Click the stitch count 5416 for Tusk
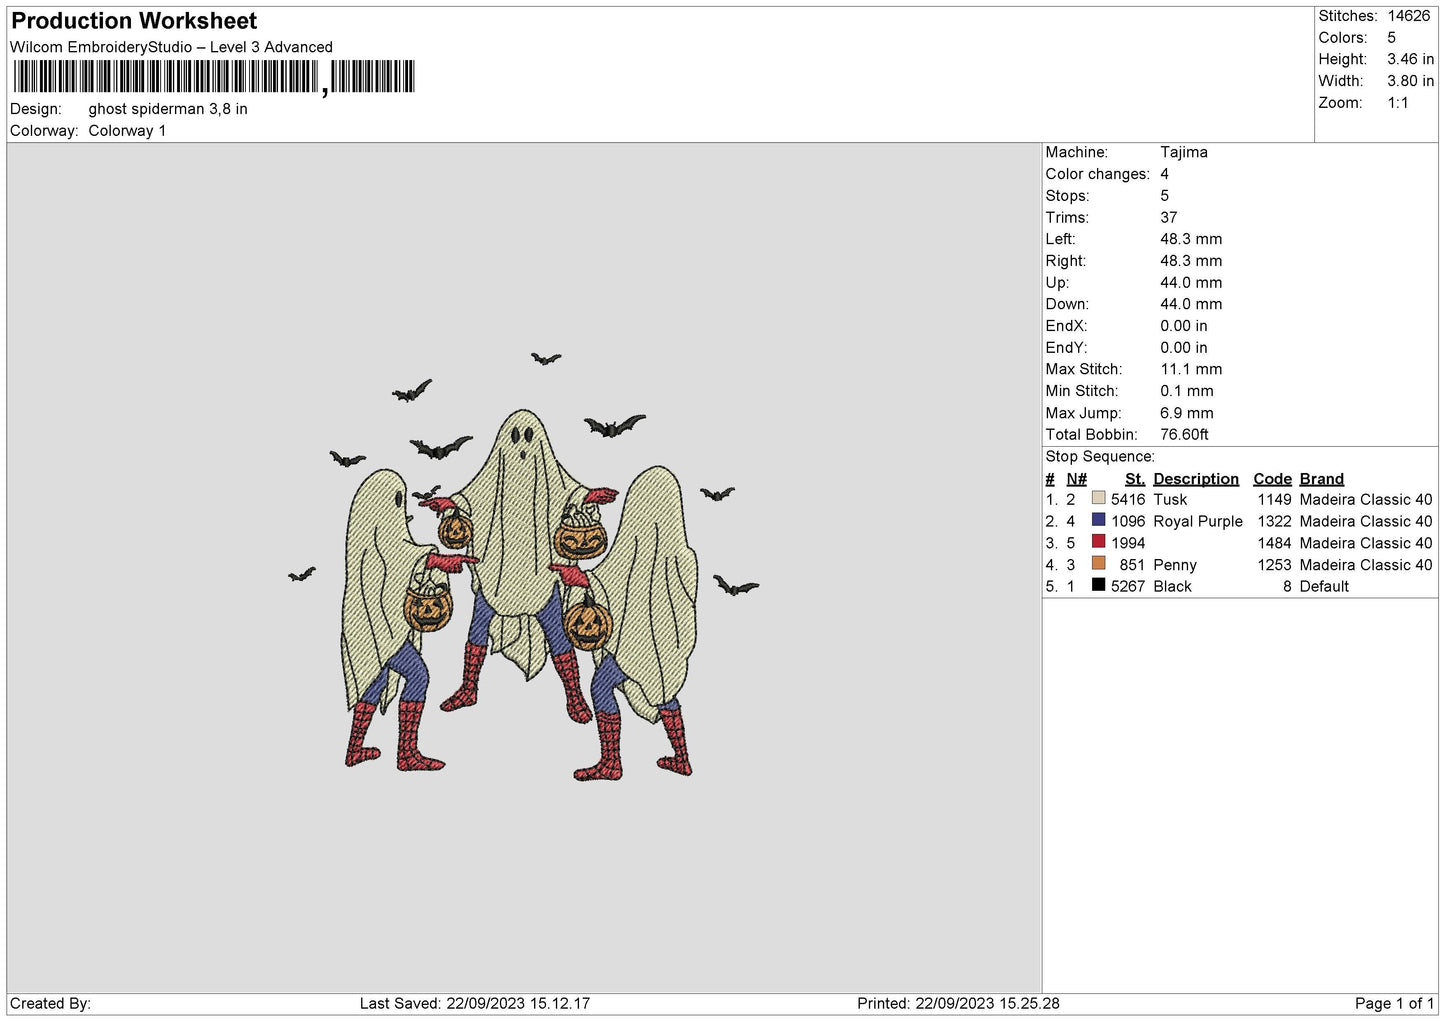Screen dimensions: 1445x1021 1128,500
